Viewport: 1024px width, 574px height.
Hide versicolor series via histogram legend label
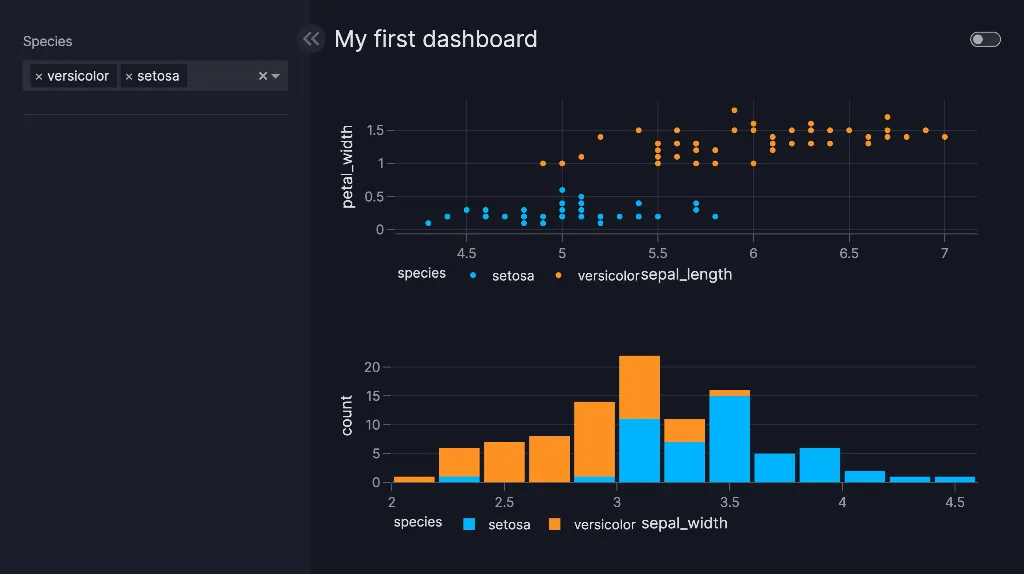(605, 525)
